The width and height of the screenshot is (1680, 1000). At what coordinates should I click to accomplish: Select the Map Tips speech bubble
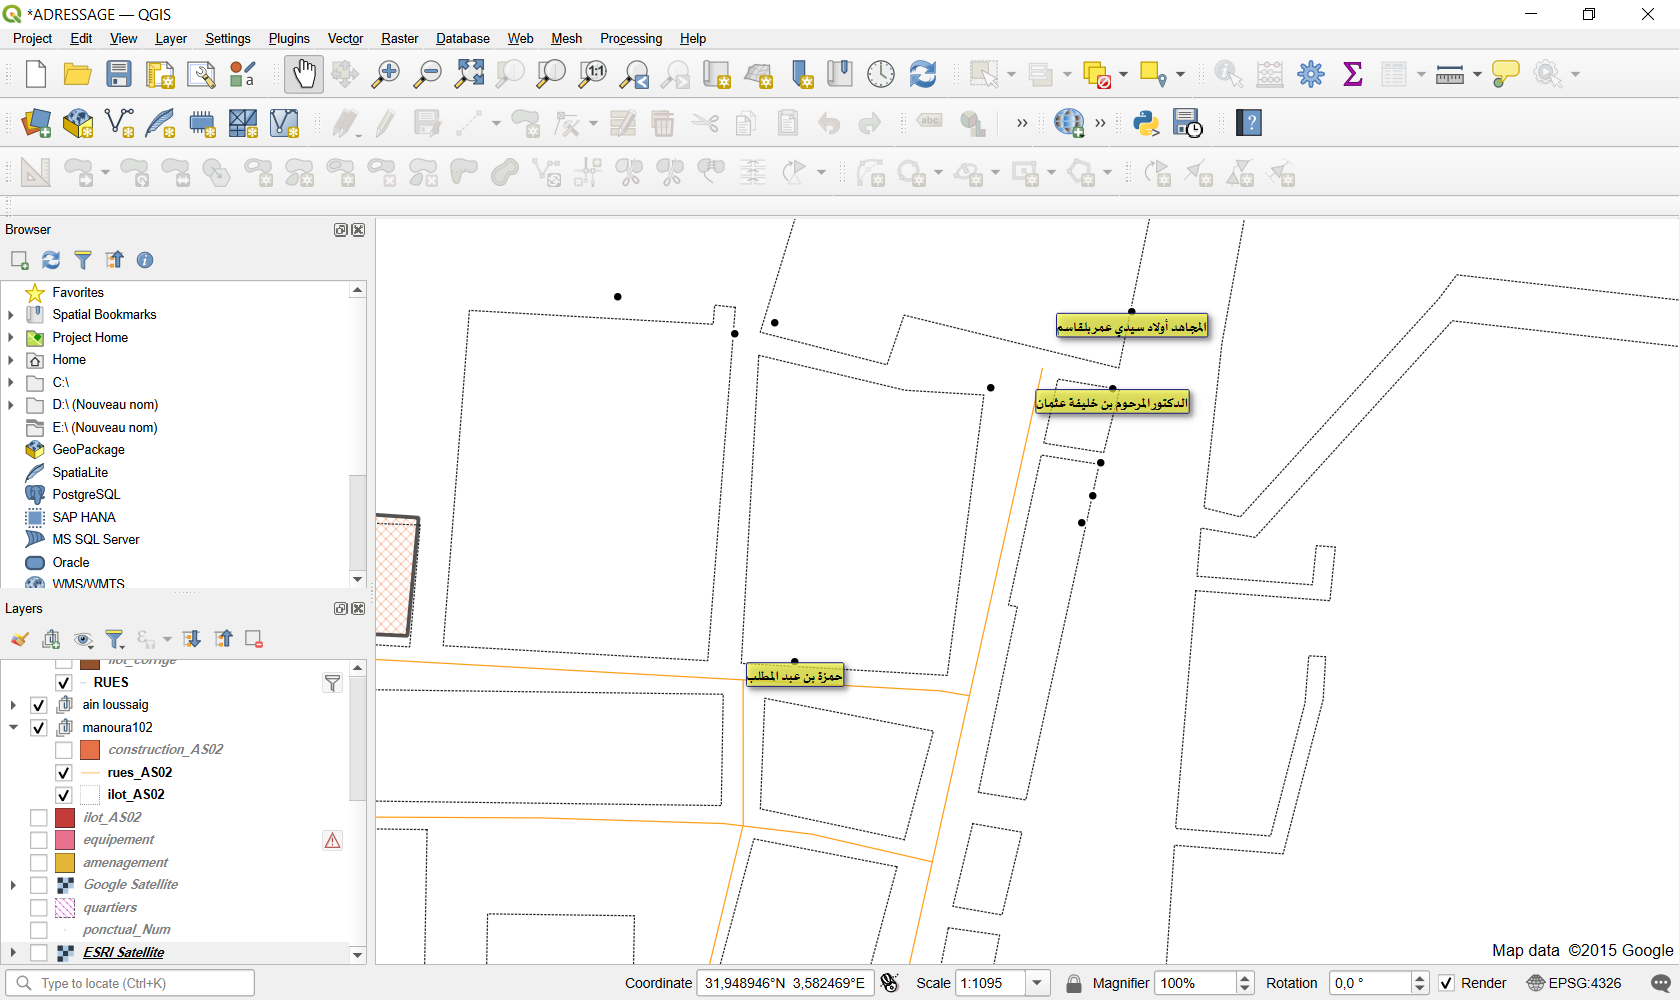[x=1505, y=74]
